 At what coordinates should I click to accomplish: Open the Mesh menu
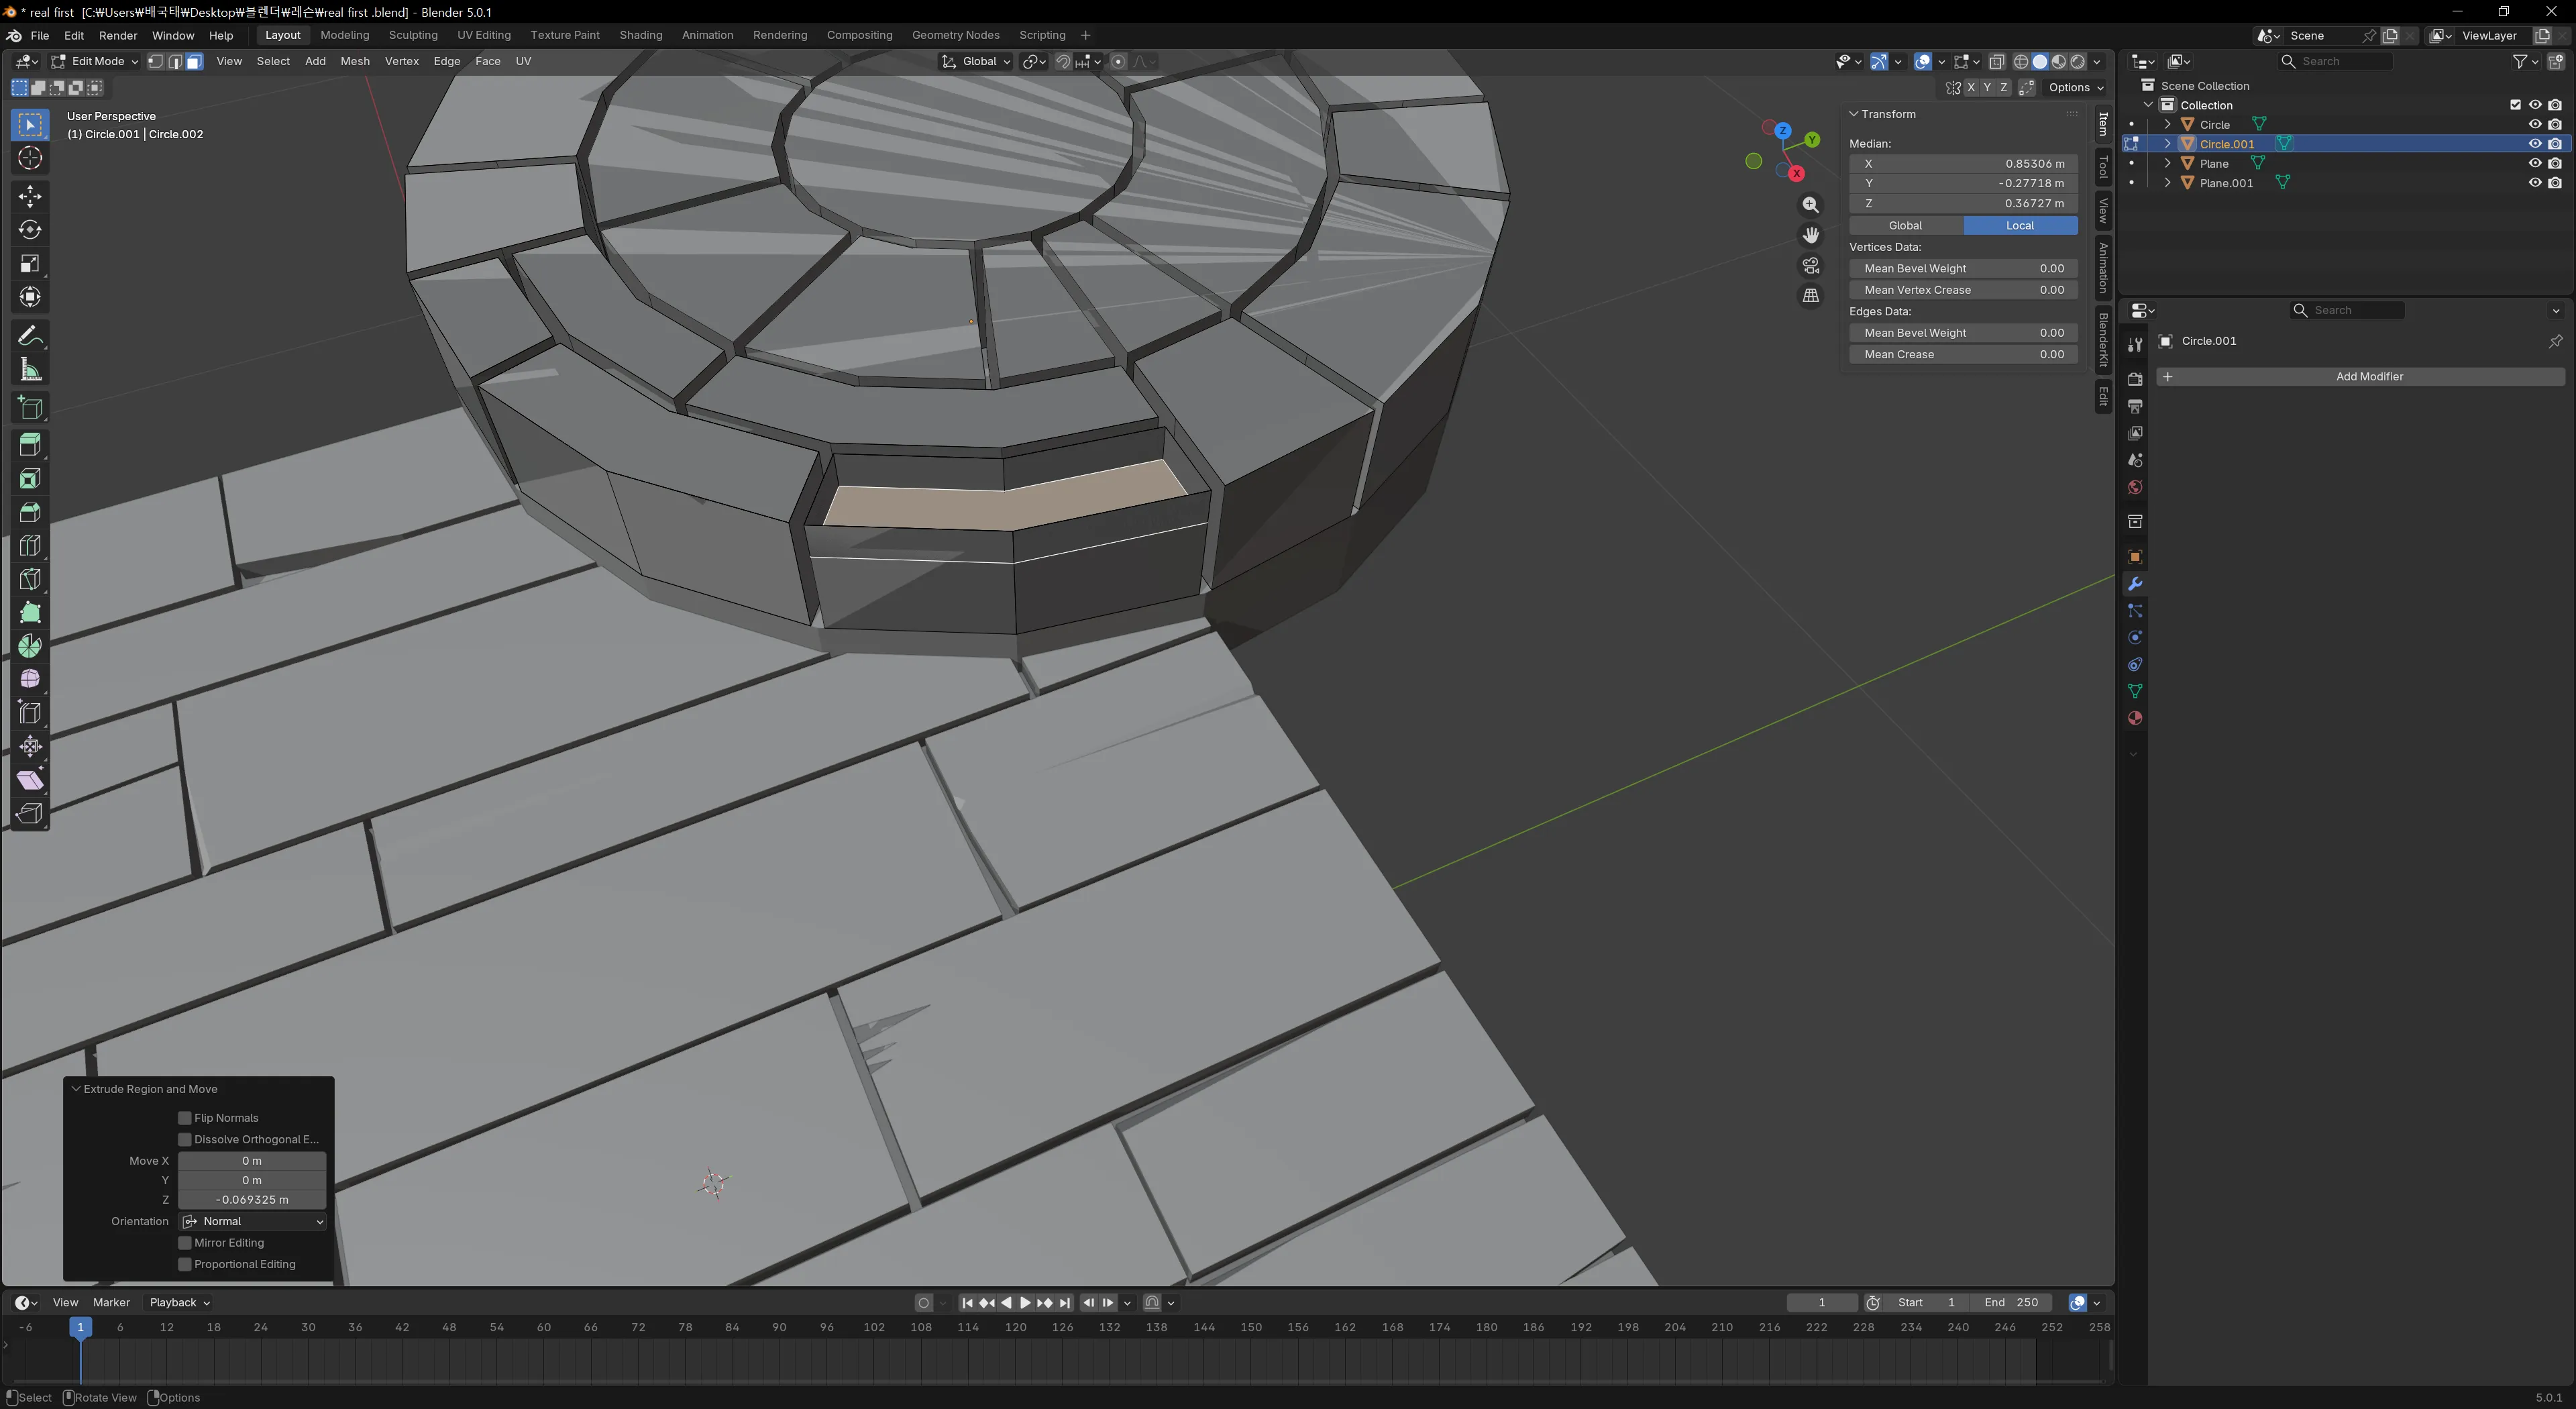tap(354, 61)
